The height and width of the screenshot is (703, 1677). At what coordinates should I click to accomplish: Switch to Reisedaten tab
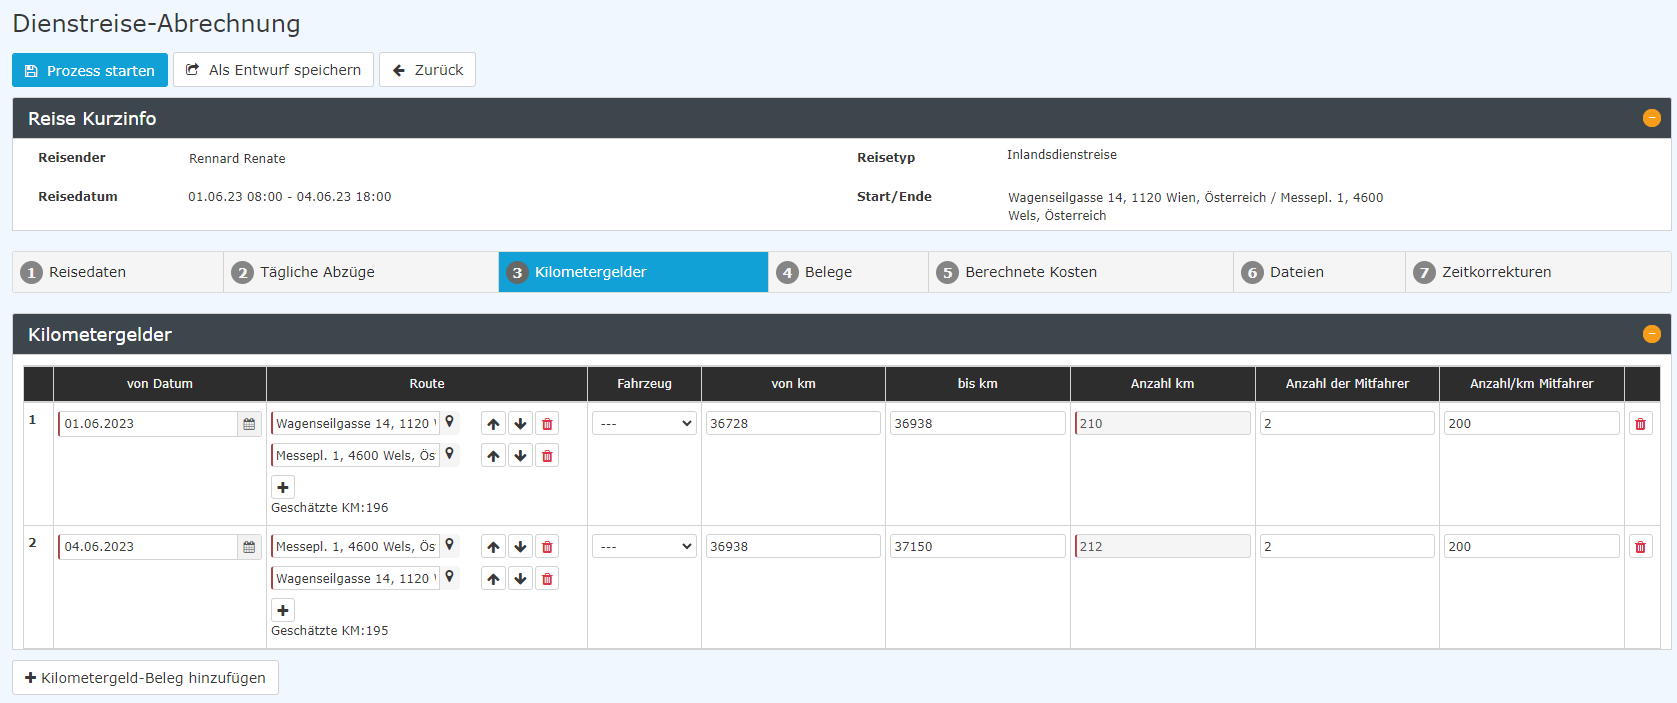point(118,272)
